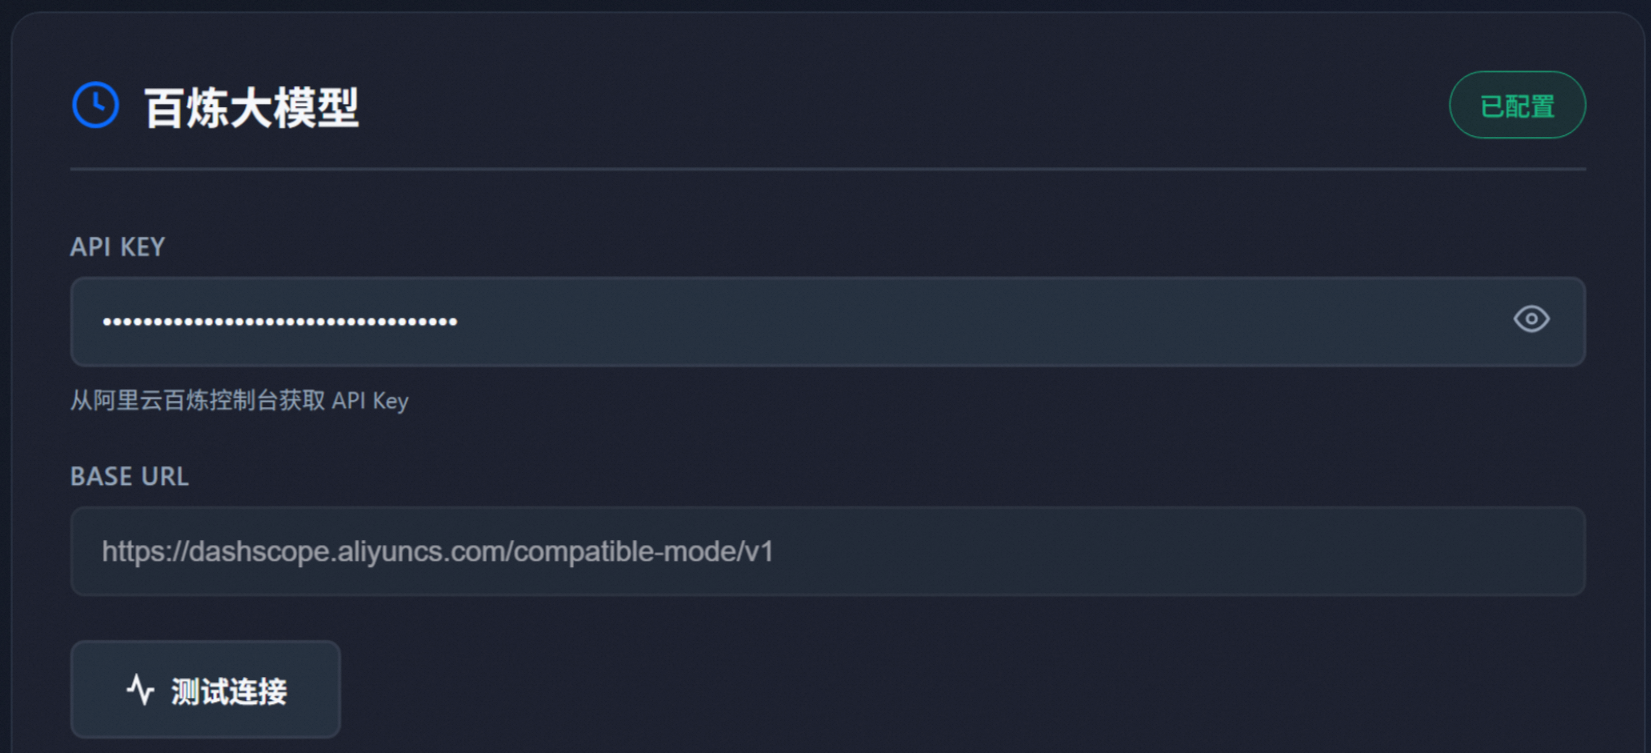This screenshot has width=1651, height=753.
Task: Click hint text 从阿里云百炼控制台获取
Action: [197, 401]
